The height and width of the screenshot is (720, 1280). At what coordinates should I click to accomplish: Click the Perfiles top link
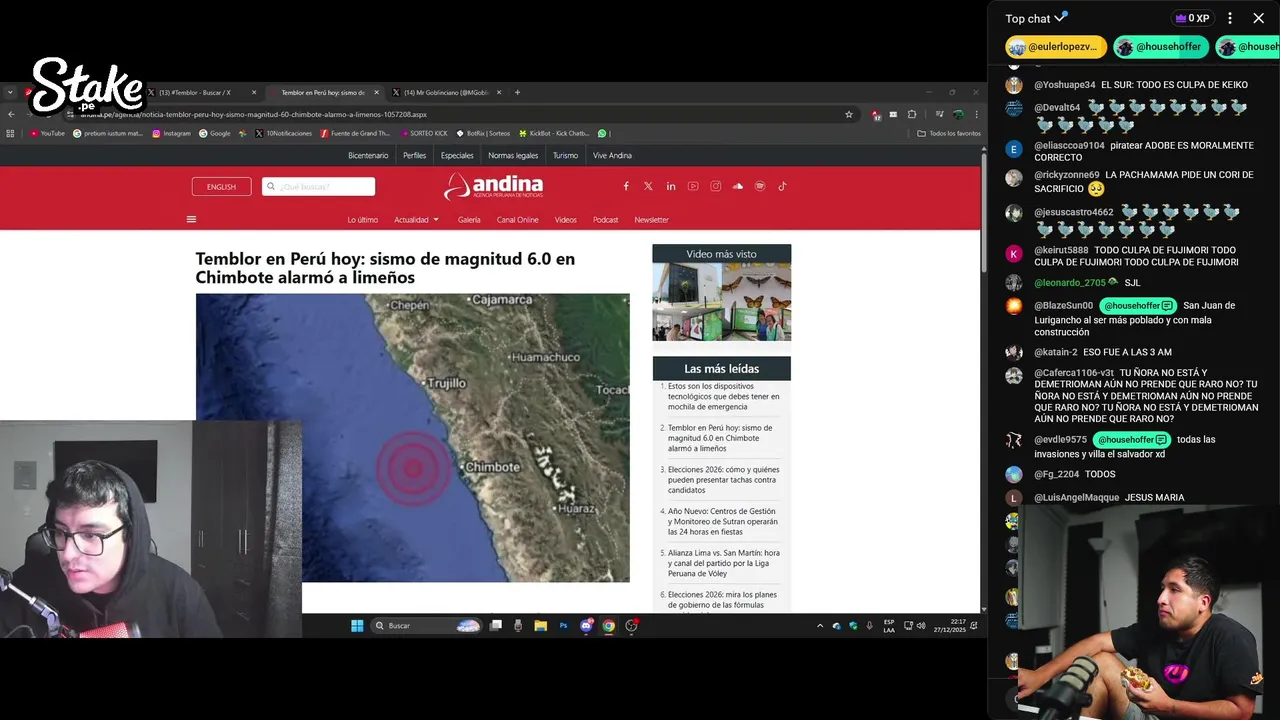[414, 155]
